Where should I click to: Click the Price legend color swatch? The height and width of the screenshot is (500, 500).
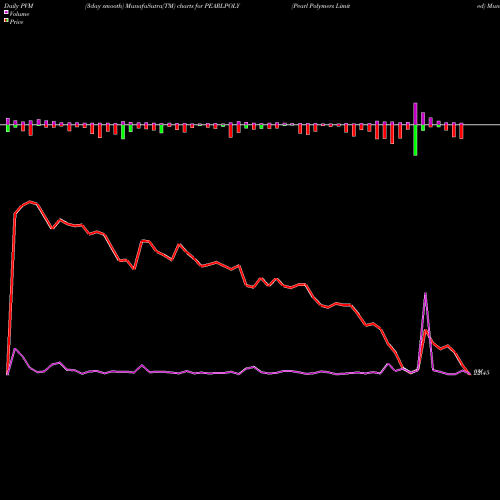pos(6,21)
